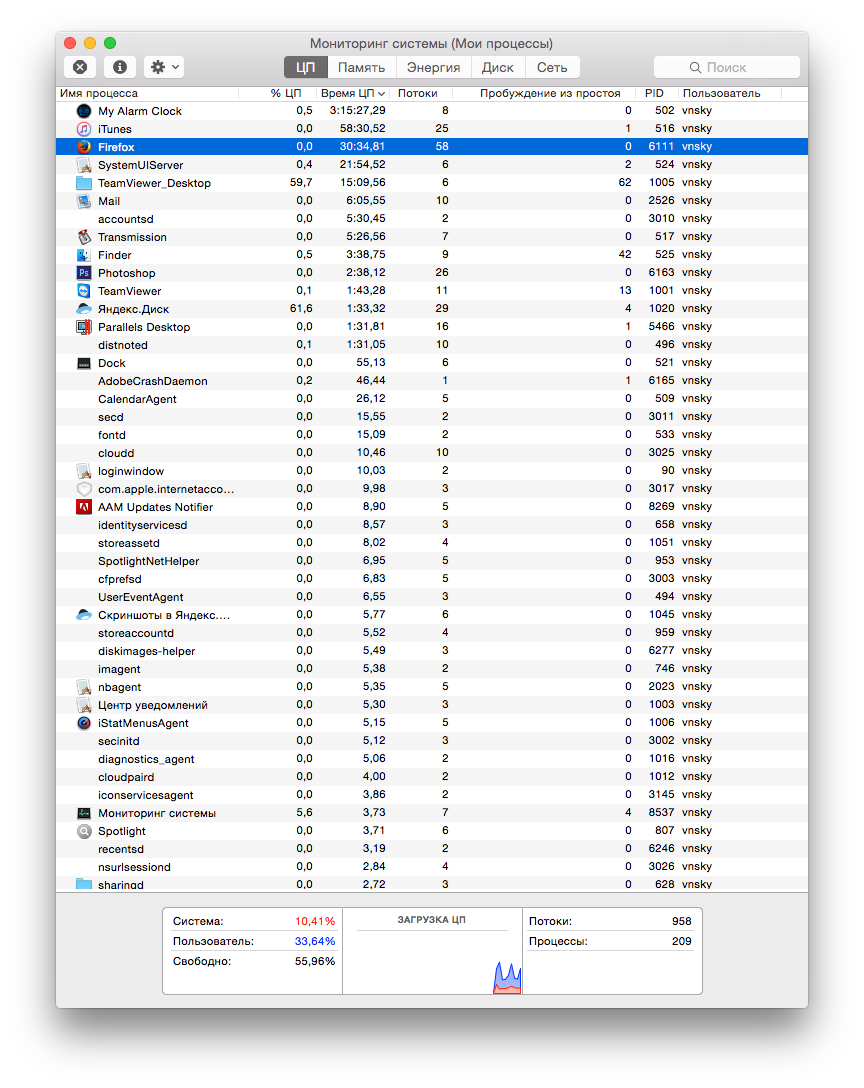Click the Центр уведомлений icon

(84, 706)
